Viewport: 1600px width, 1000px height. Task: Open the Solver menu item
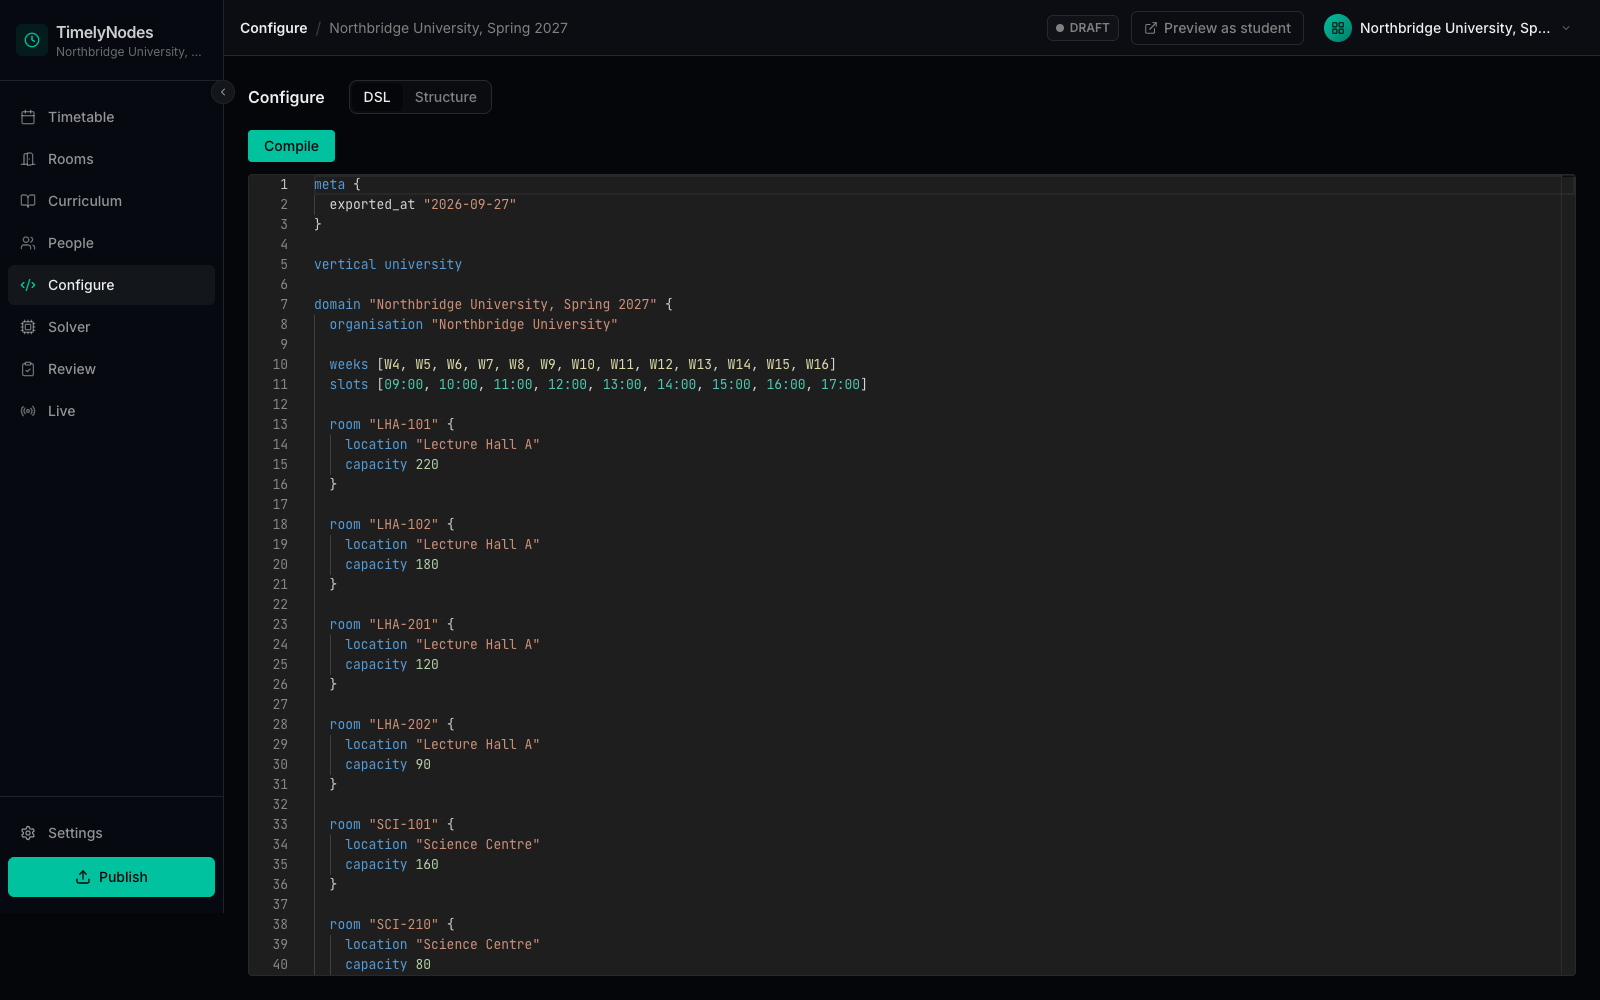pyautogui.click(x=111, y=327)
